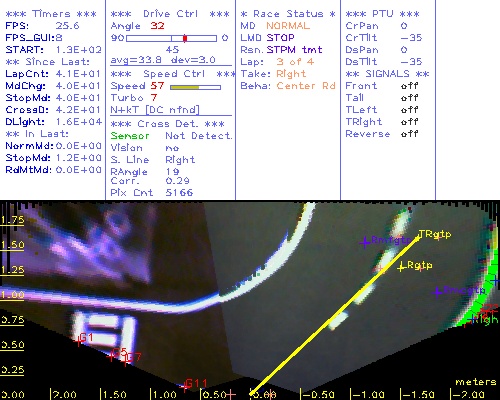
Task: Click the yellow TRgtp marker cross
Action: [x=418, y=237]
